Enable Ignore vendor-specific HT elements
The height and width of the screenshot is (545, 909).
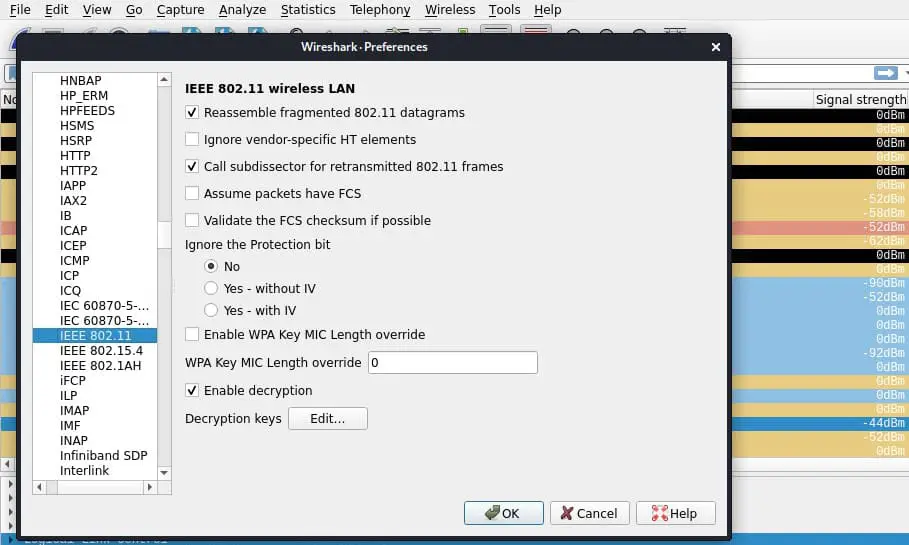point(192,140)
